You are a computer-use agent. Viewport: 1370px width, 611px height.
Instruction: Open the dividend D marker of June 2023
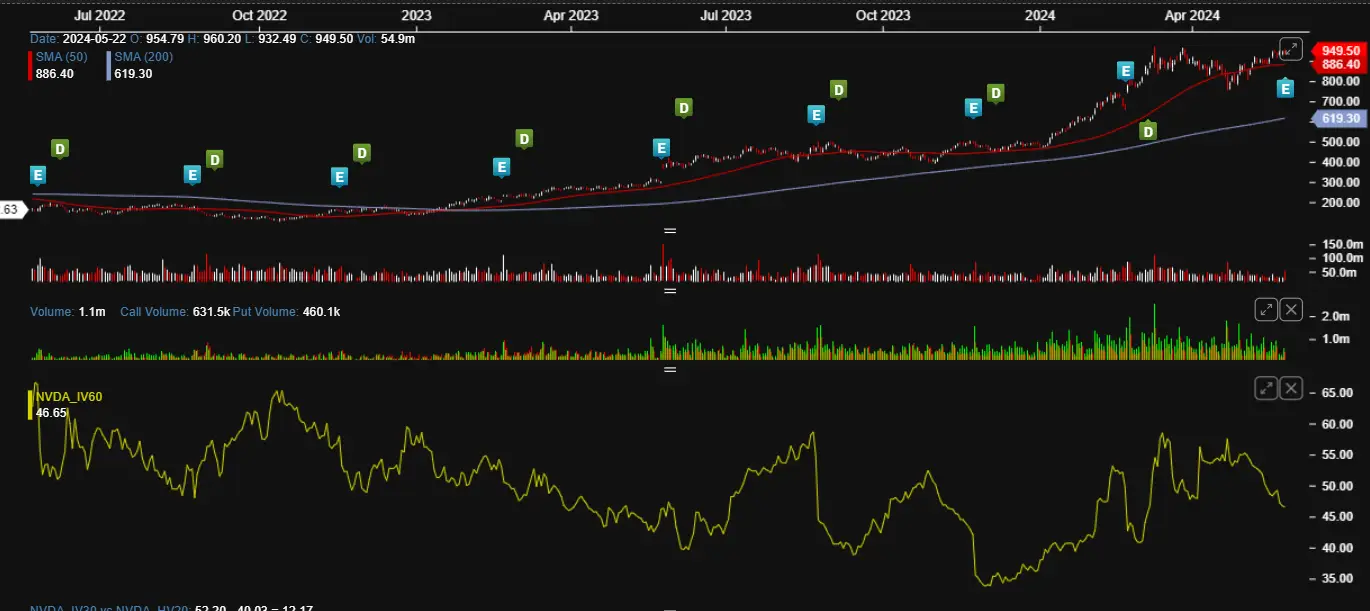point(684,107)
